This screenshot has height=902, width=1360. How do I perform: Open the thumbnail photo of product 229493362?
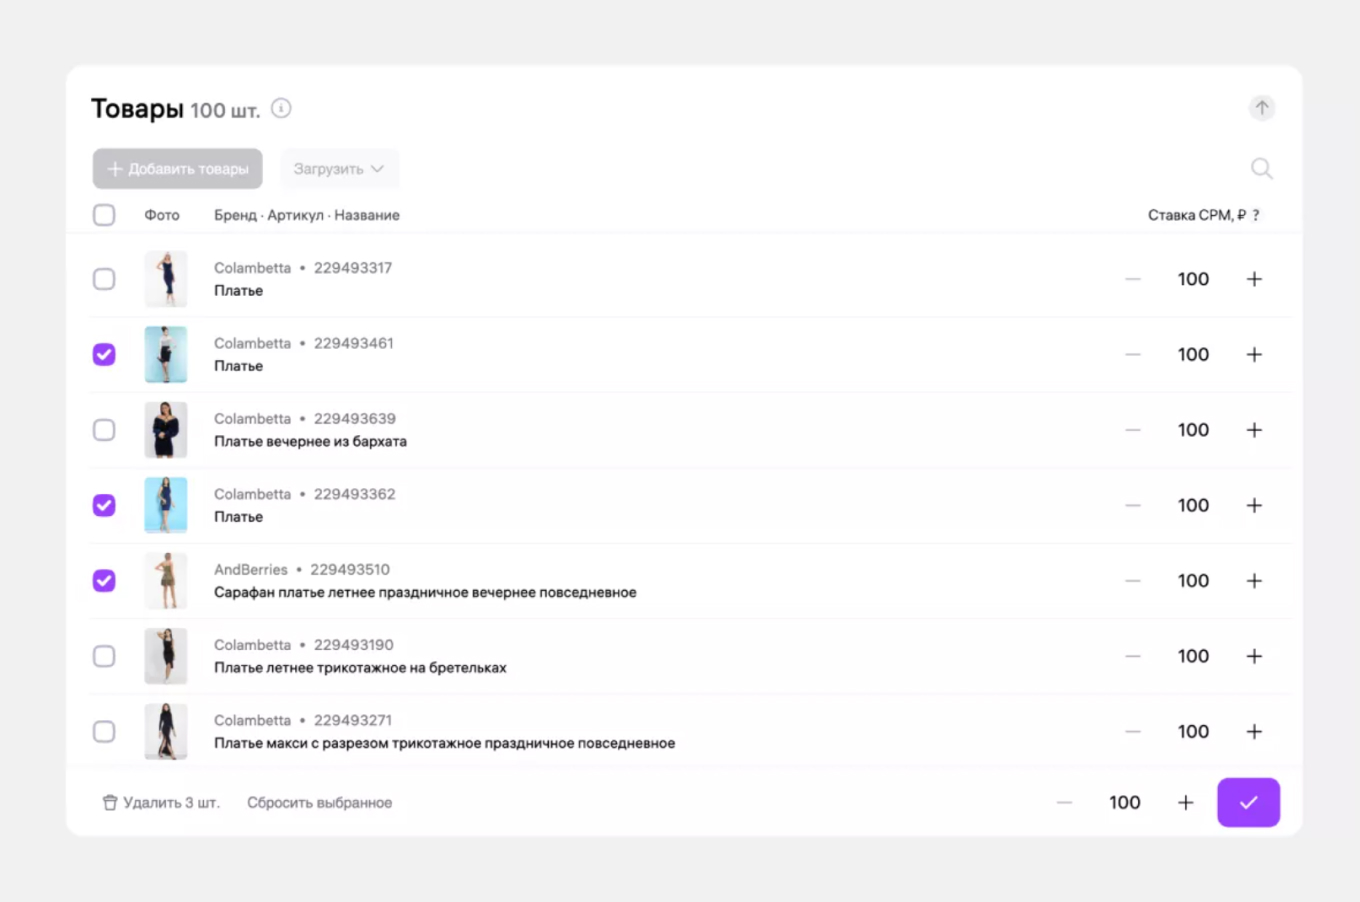[166, 505]
